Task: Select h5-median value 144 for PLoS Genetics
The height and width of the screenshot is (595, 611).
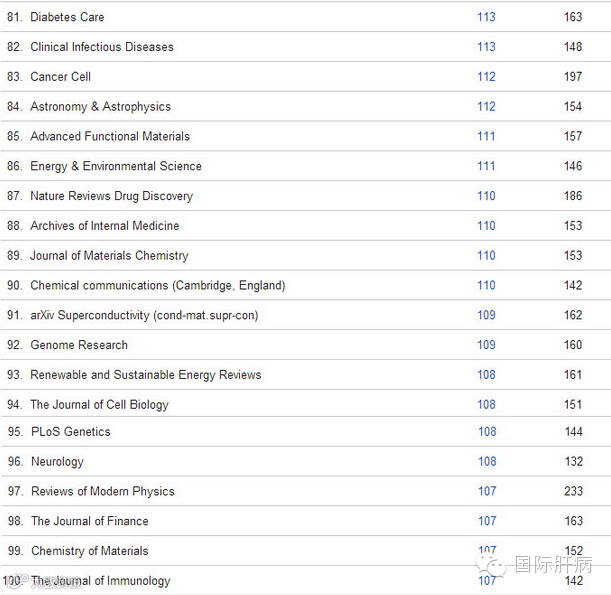Action: [x=574, y=432]
